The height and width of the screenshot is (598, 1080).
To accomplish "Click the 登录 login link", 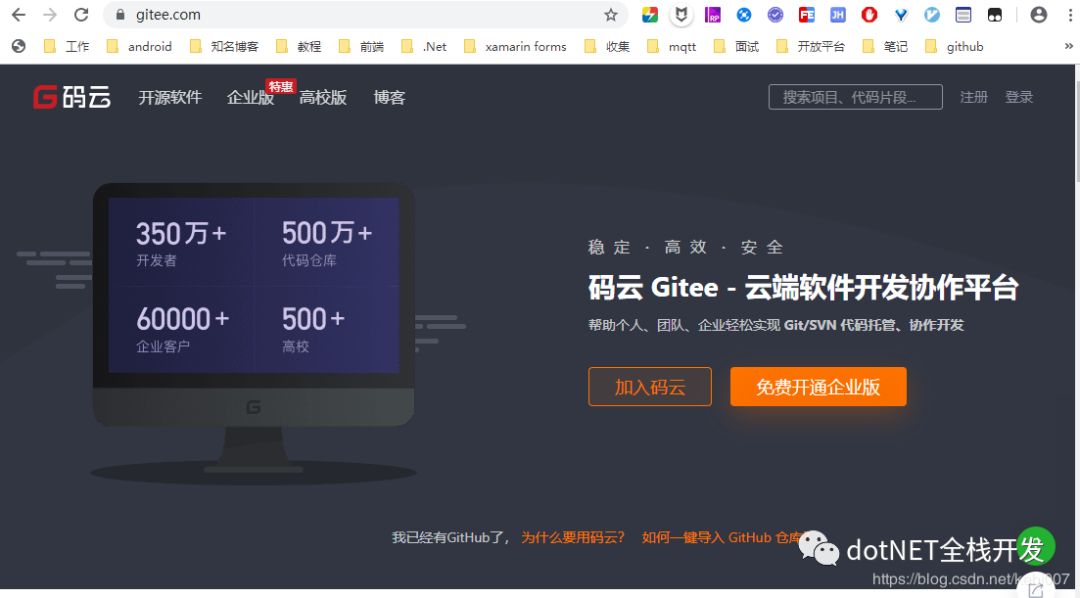I will (x=1019, y=97).
